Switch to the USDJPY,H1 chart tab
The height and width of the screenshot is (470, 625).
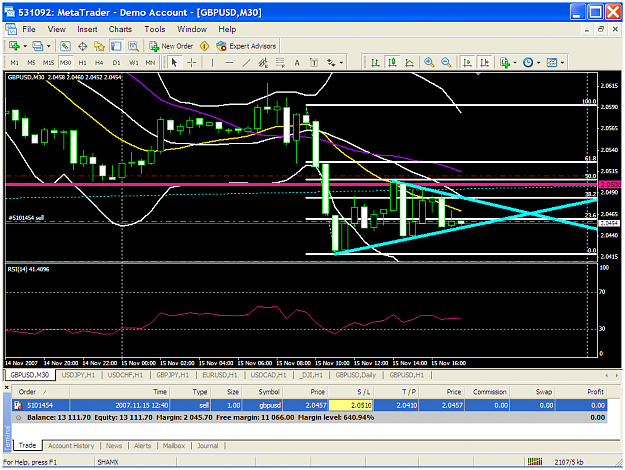(x=79, y=375)
